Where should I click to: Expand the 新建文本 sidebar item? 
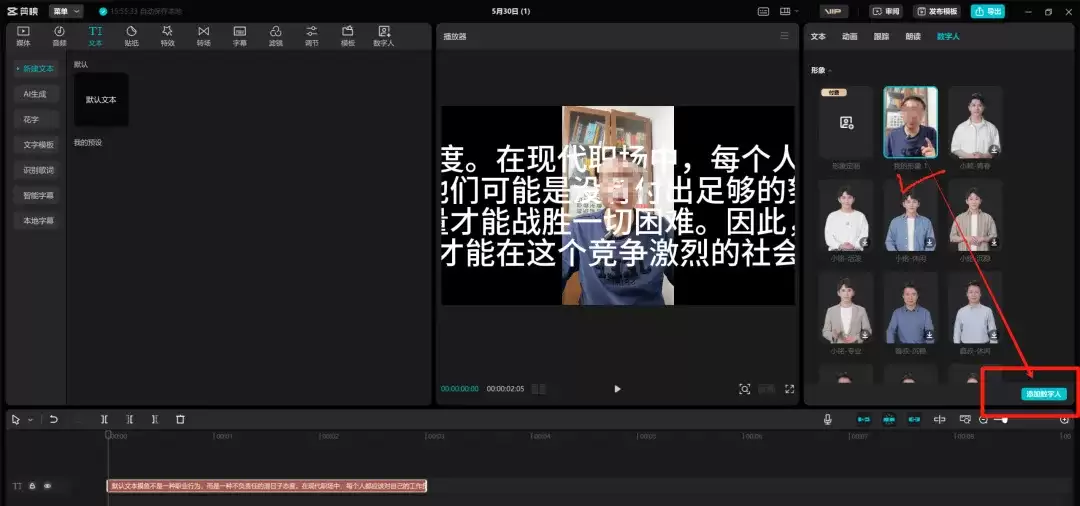tap(36, 69)
